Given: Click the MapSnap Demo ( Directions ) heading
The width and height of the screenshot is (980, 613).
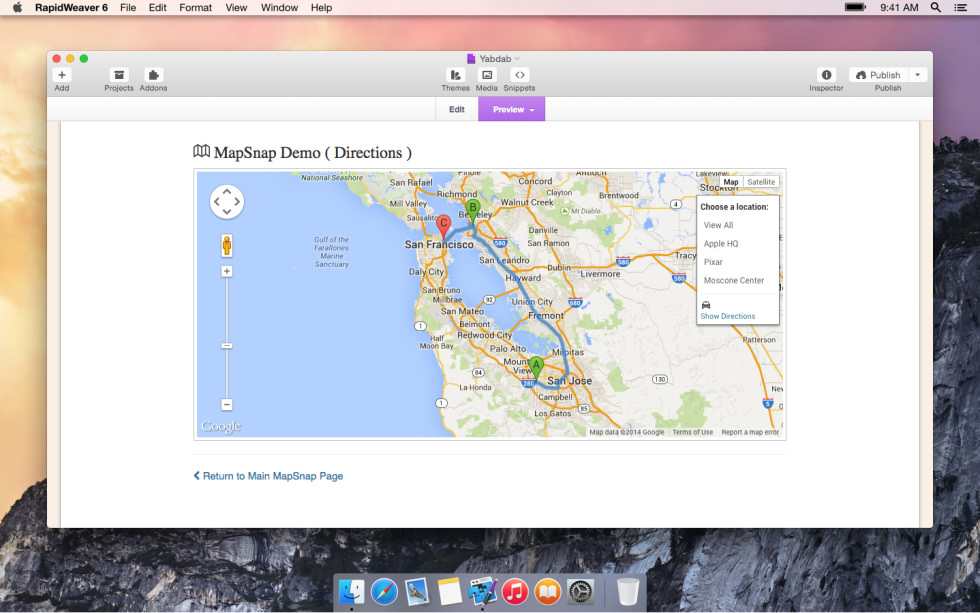Looking at the screenshot, I should point(302,152).
